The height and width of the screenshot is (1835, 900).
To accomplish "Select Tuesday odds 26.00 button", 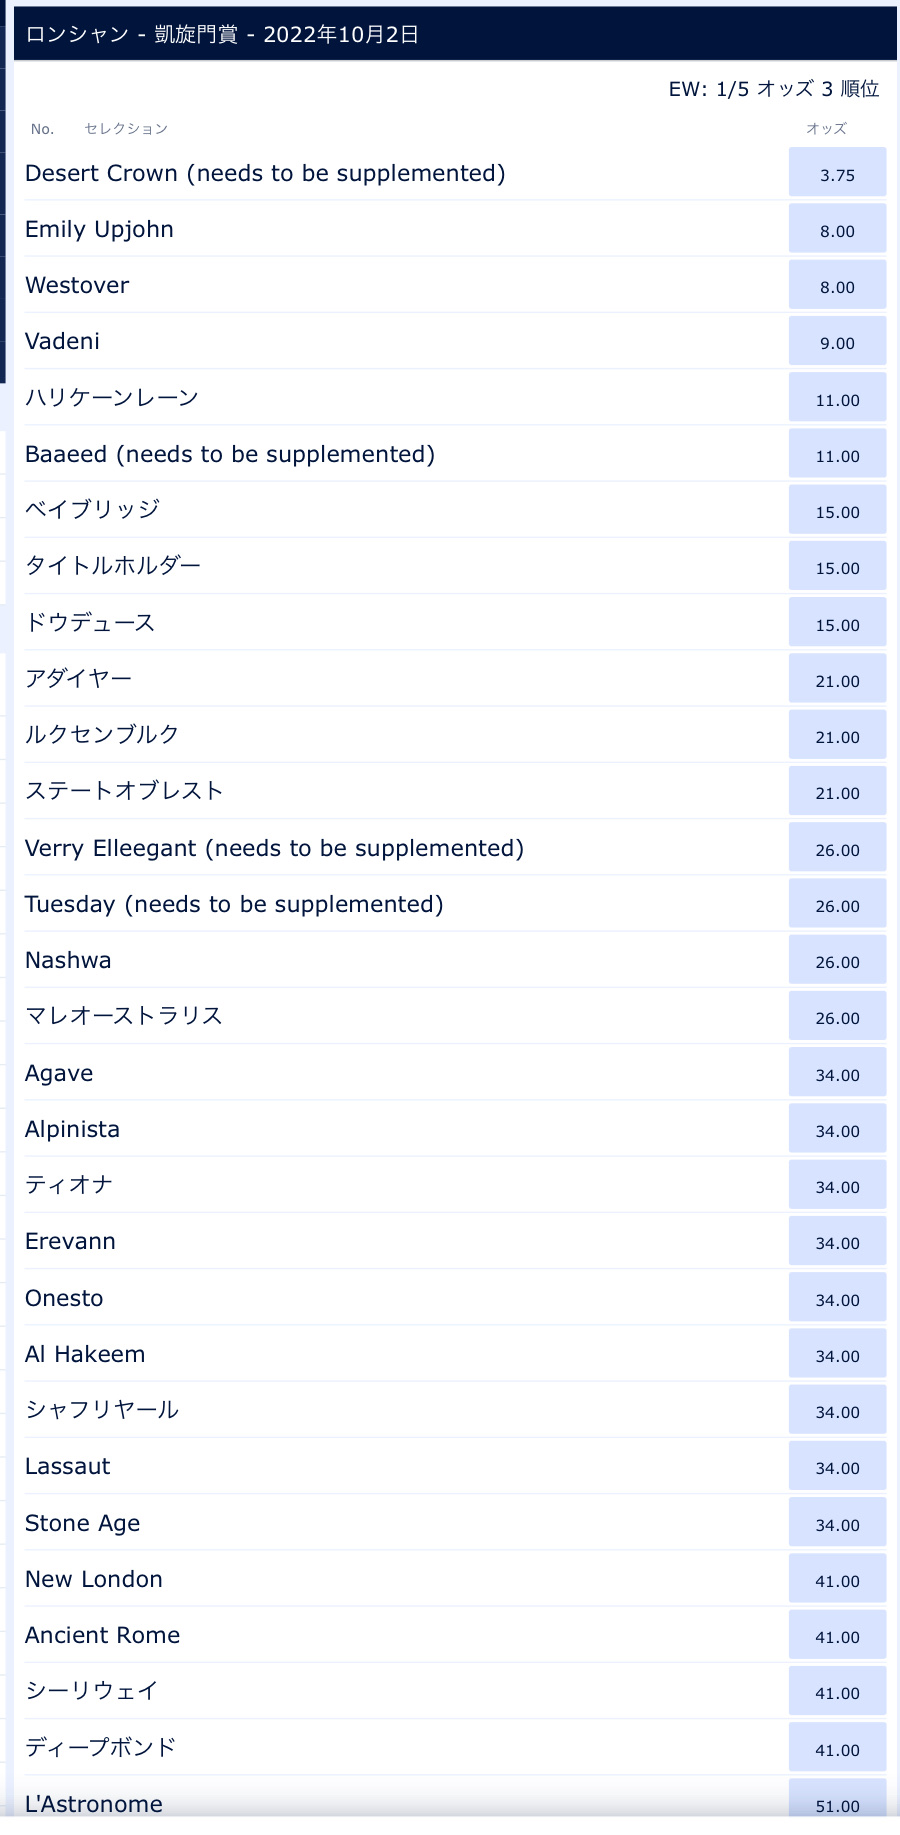I will click(x=837, y=903).
